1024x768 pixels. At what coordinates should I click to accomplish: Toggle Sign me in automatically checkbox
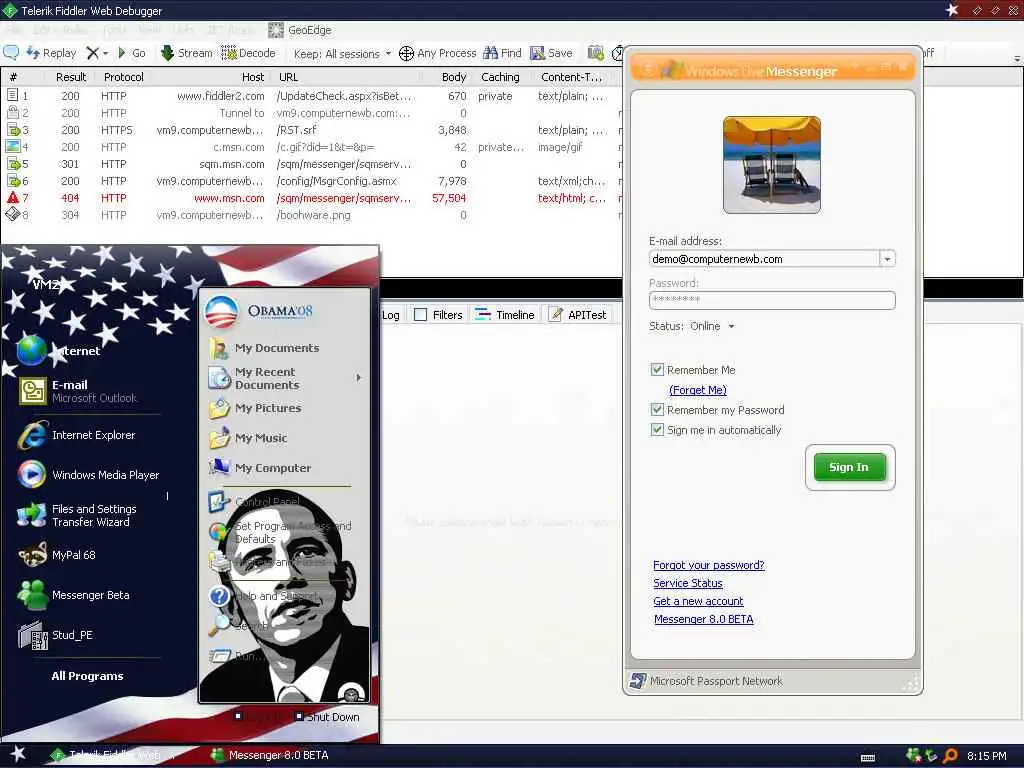(x=657, y=430)
